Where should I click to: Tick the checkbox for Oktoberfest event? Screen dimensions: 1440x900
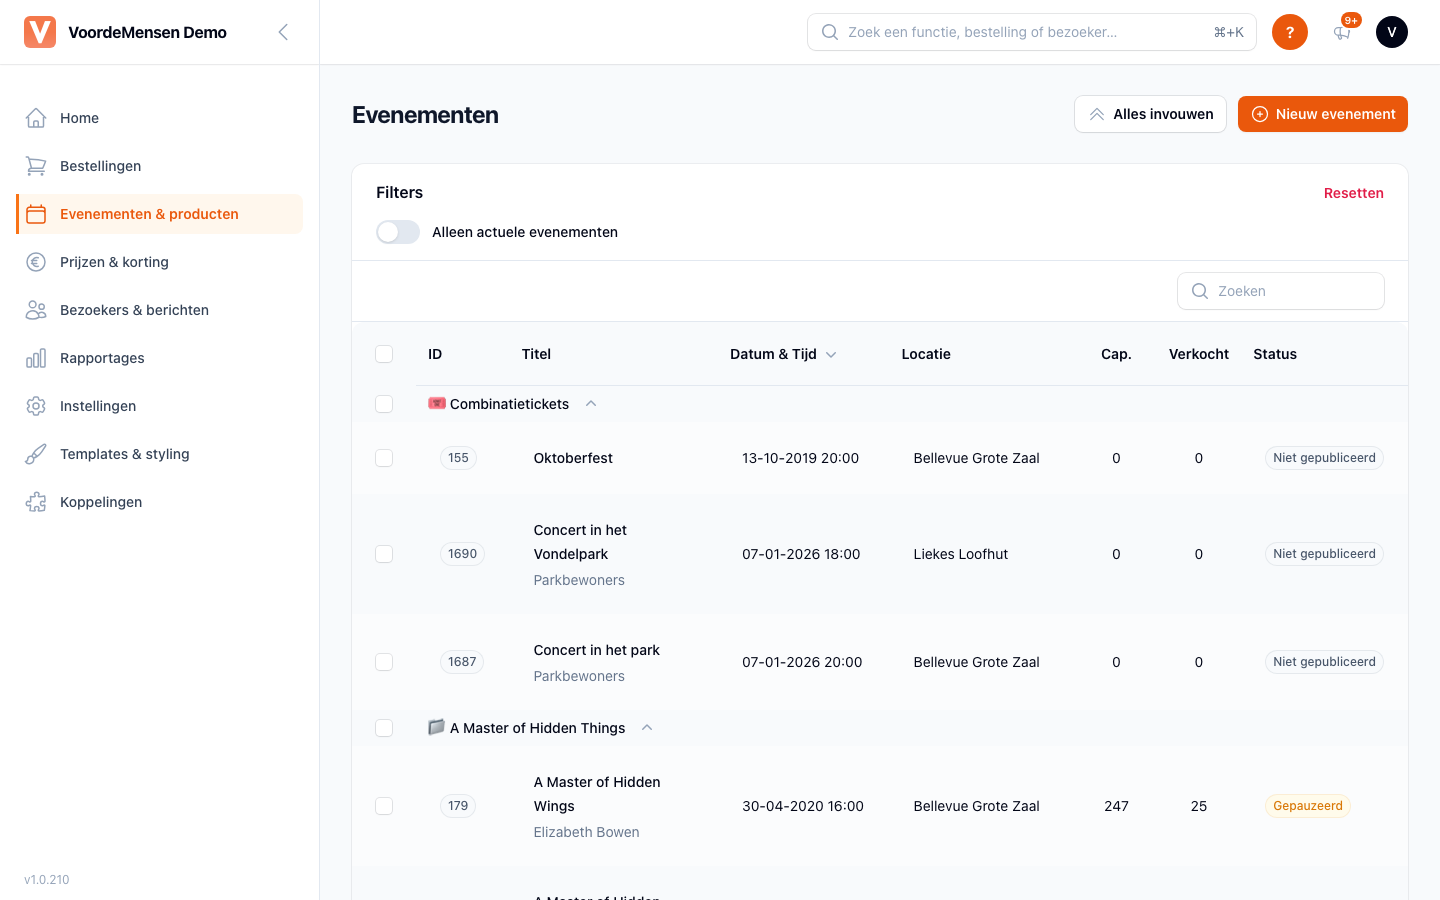[x=384, y=458]
